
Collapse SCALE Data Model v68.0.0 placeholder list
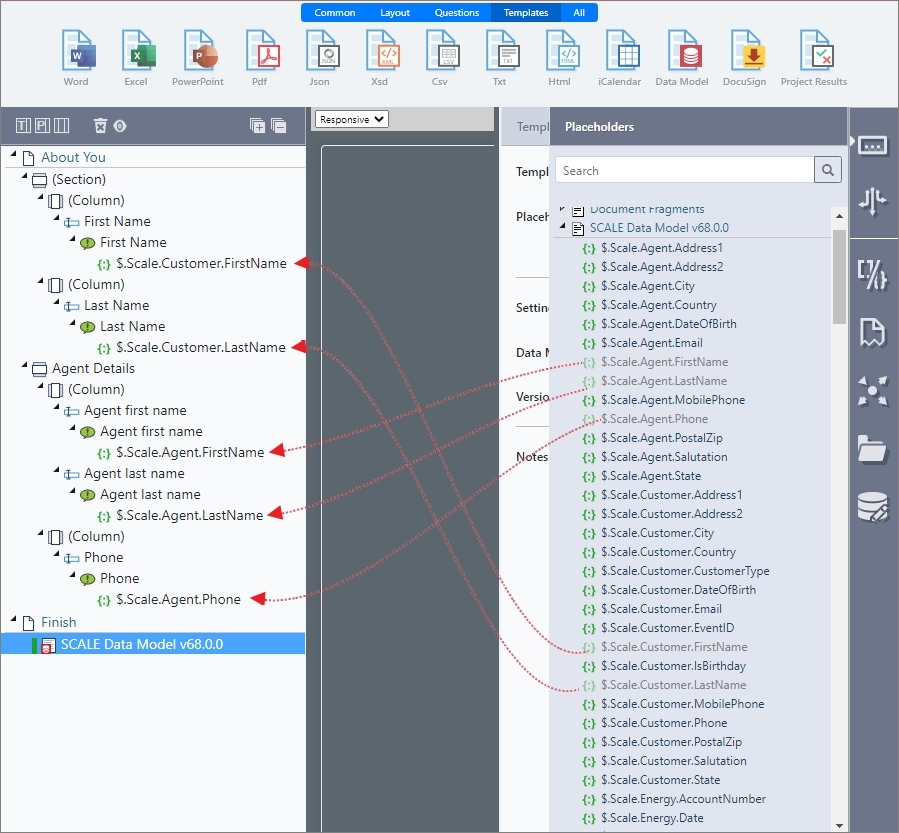click(562, 227)
